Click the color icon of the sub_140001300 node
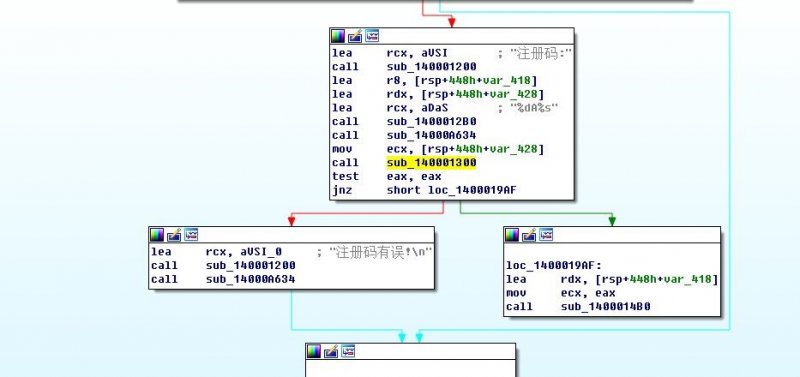Image resolution: width=800 pixels, height=377 pixels. [338, 36]
